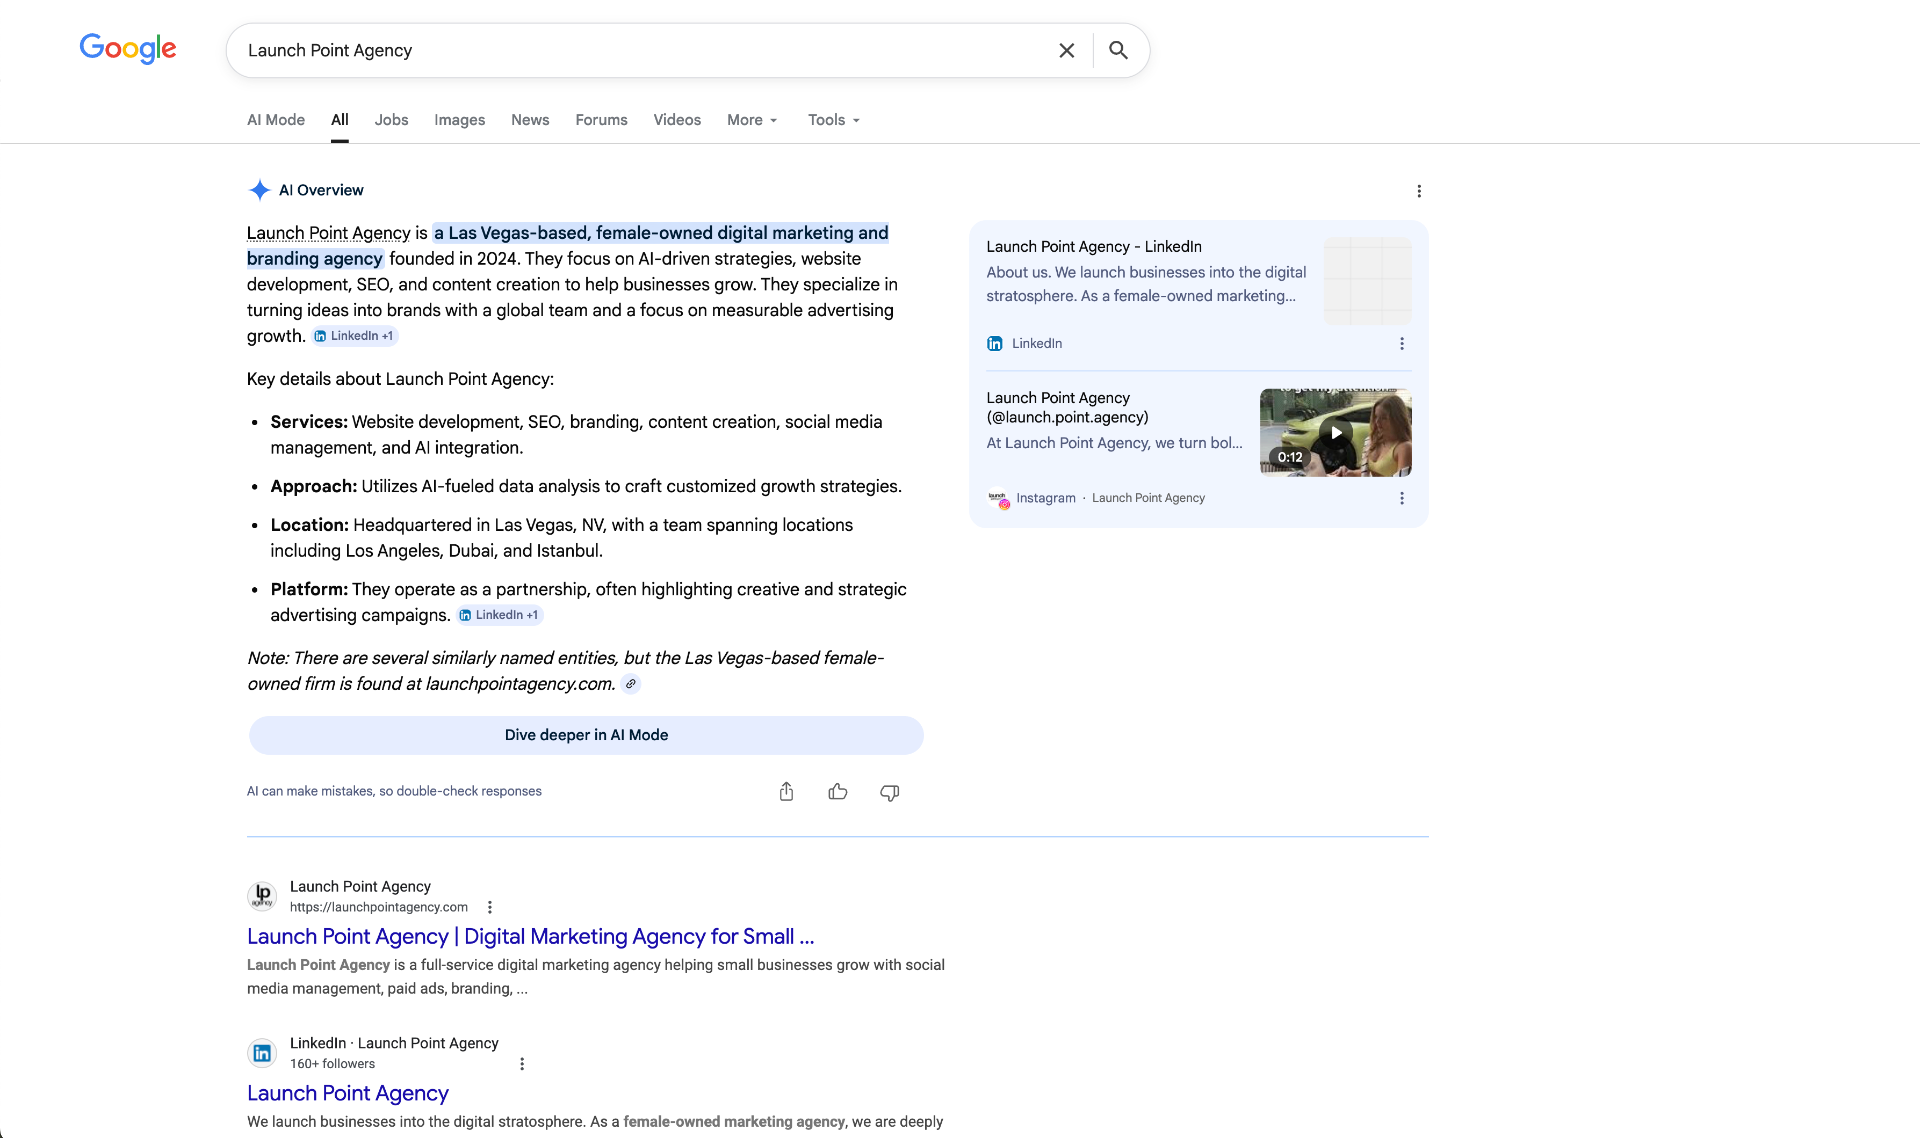Click the Launch Point Agency site favicon
Viewport: 1920px width, 1138px height.
262,896
